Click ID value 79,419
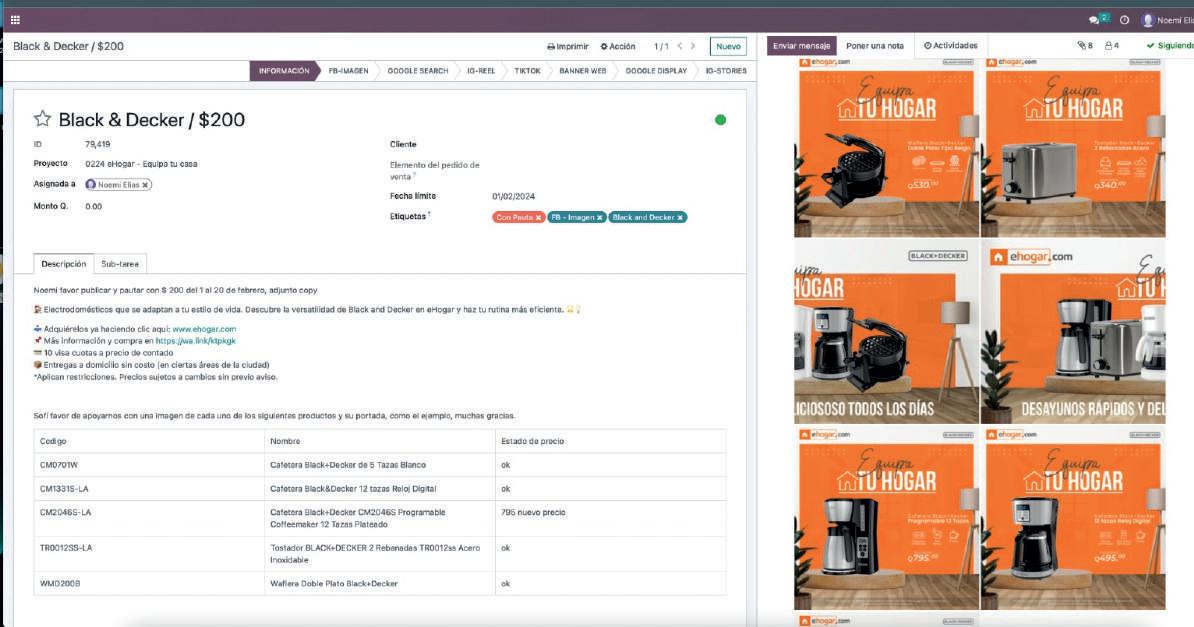This screenshot has height=627, width=1194. [97, 144]
